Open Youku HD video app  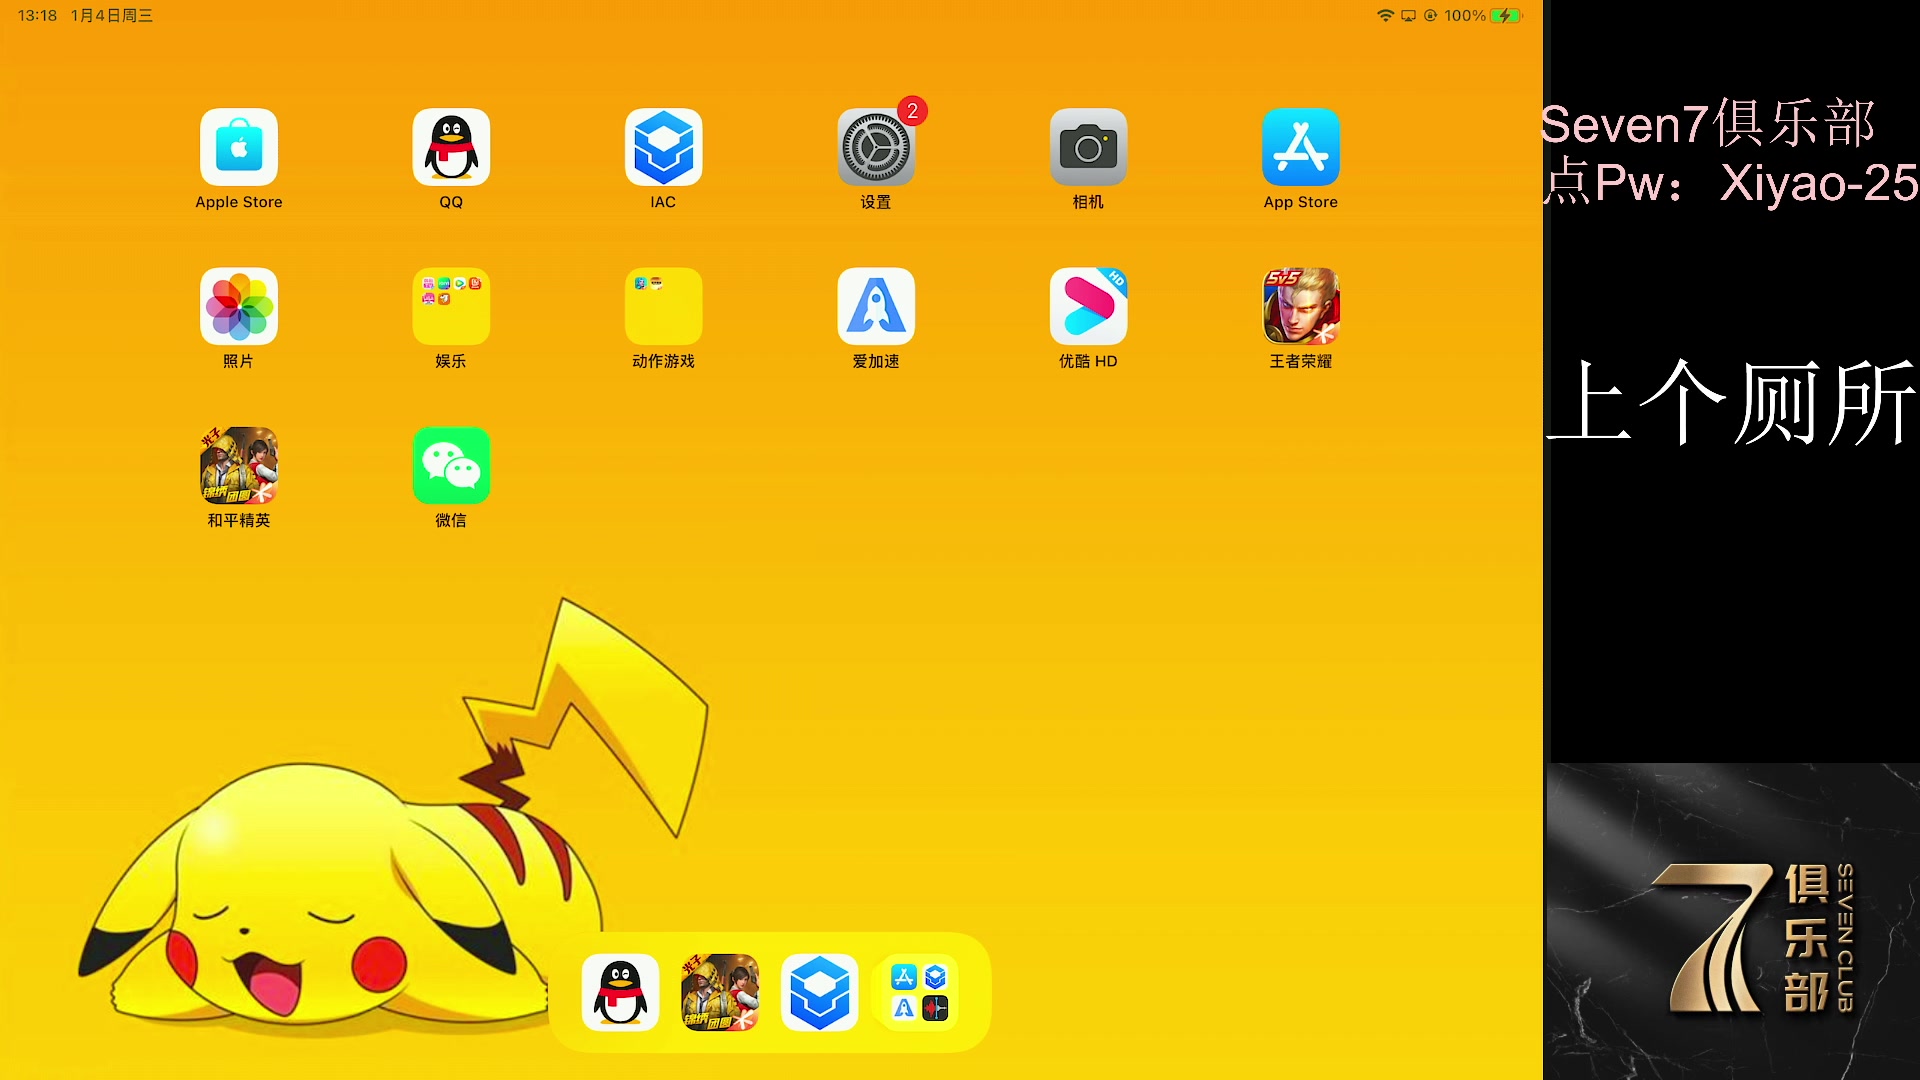click(1088, 306)
